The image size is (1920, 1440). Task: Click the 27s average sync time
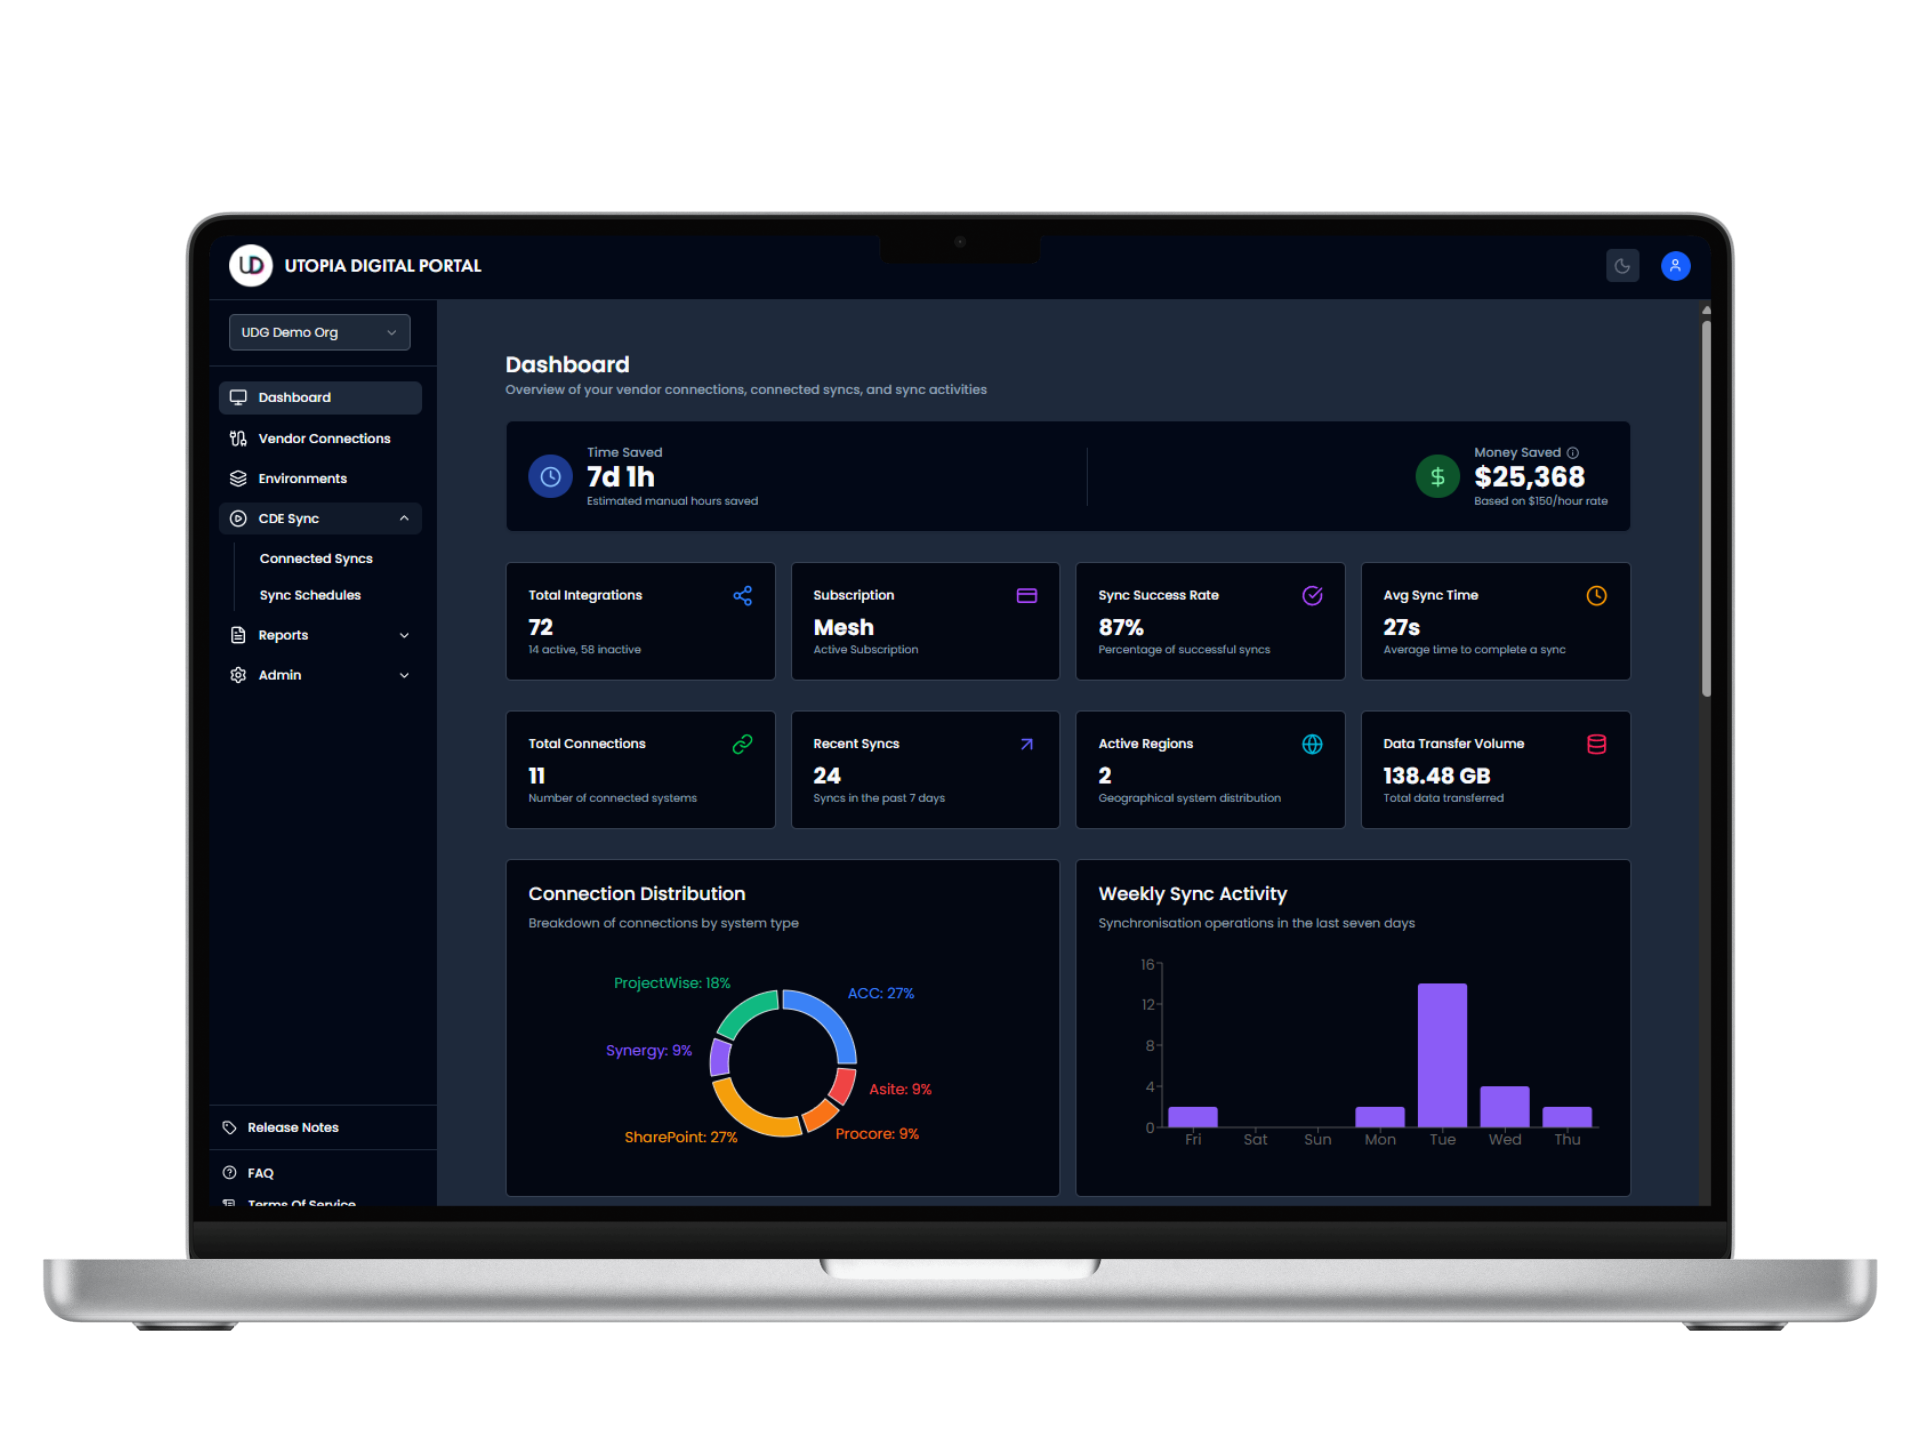[x=1401, y=627]
